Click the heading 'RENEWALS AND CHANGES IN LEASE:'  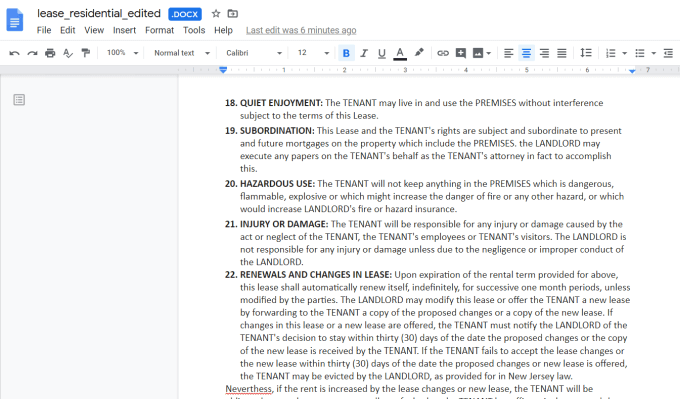coord(316,275)
